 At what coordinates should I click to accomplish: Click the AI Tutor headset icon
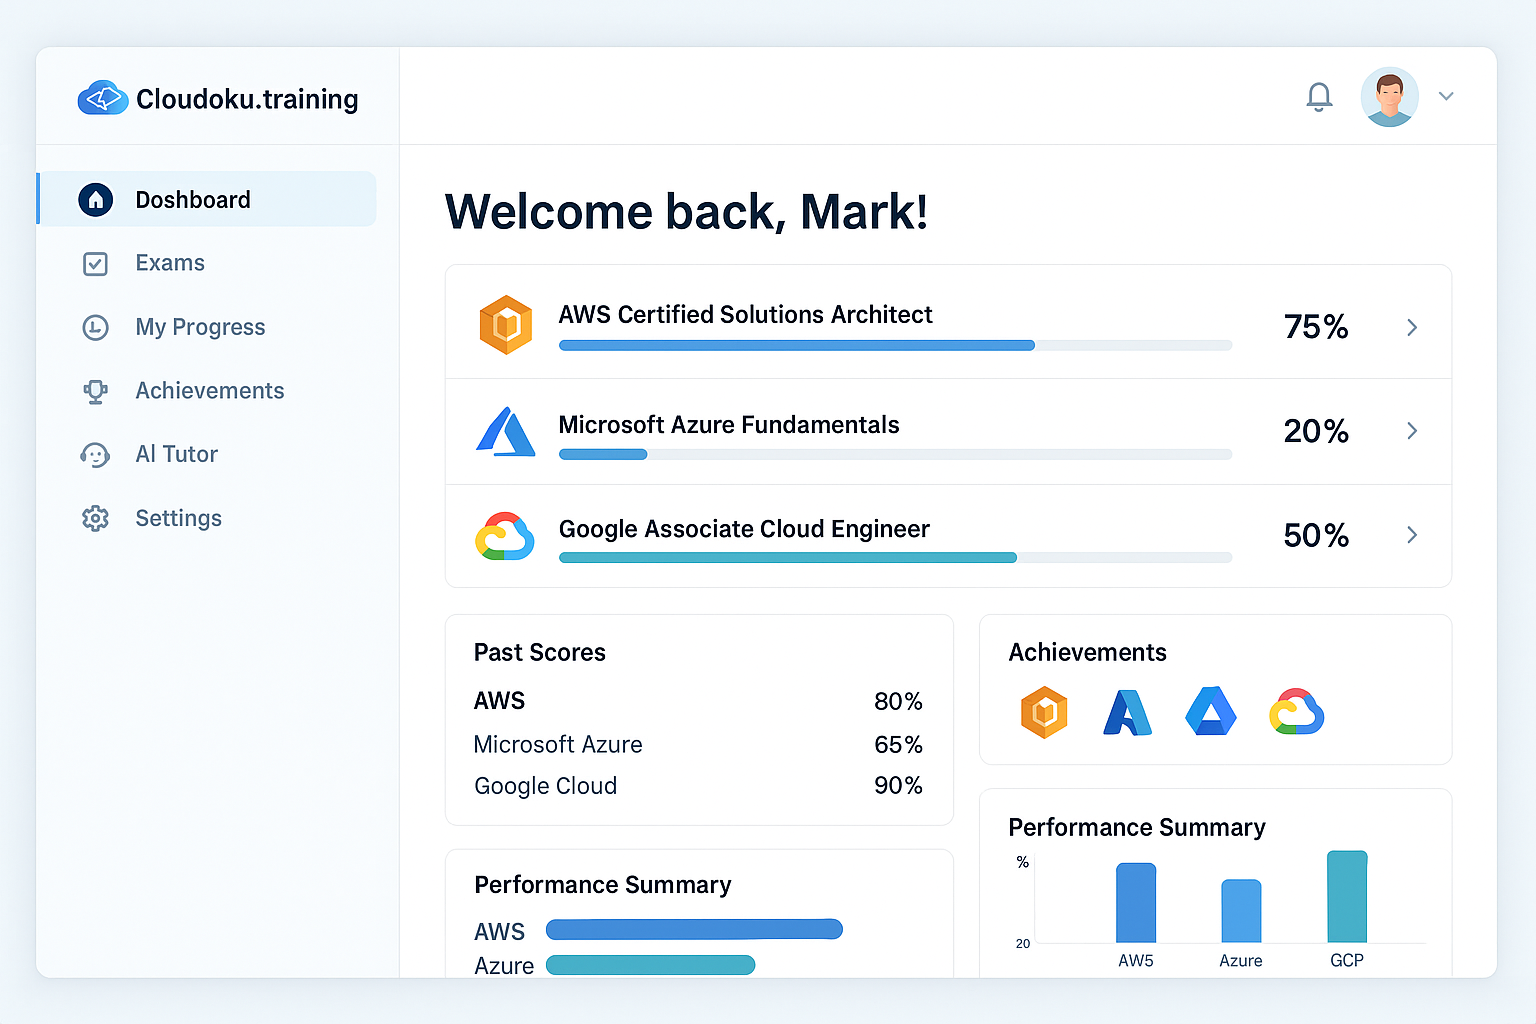[95, 455]
